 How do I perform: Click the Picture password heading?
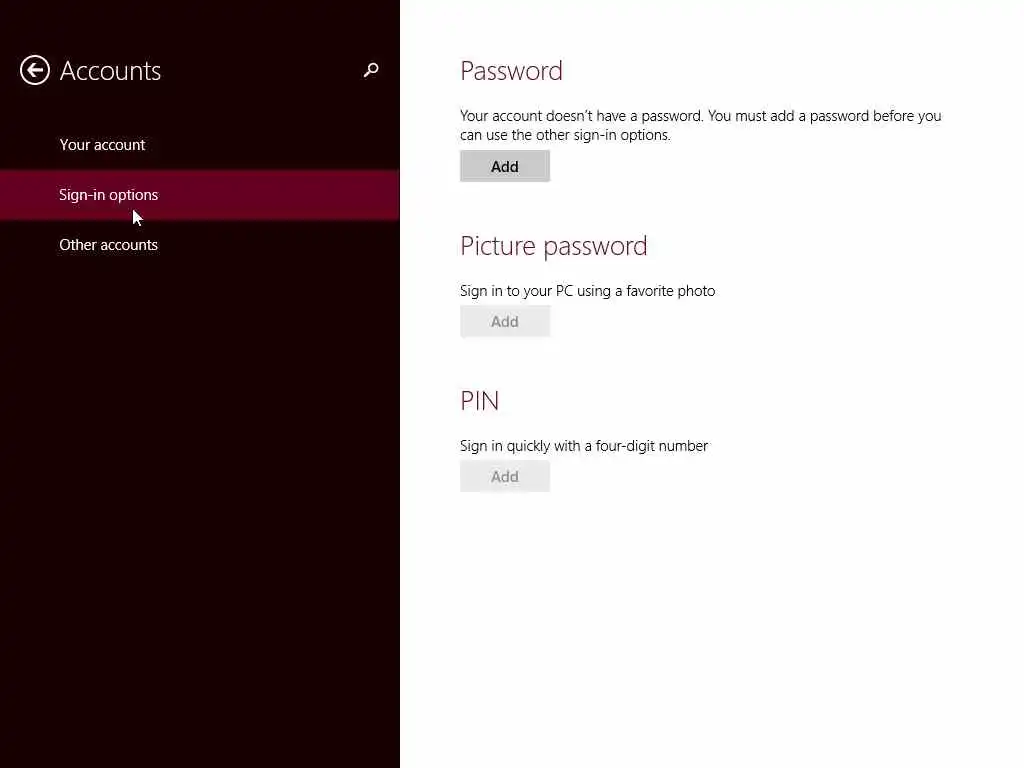pyautogui.click(x=553, y=246)
